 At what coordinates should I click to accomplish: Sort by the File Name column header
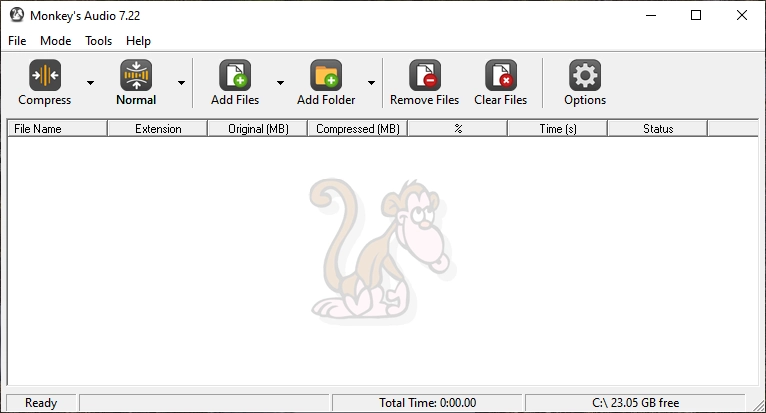click(x=58, y=129)
